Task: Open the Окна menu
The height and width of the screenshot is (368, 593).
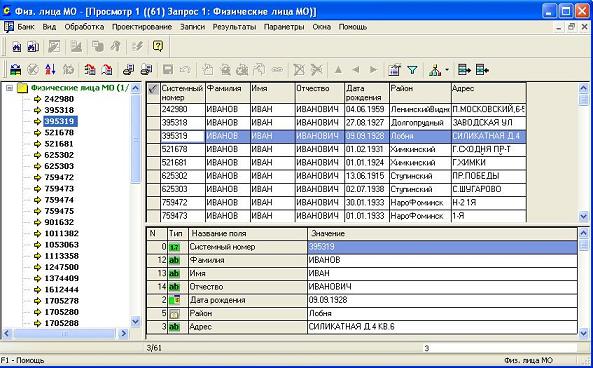Action: pos(321,27)
